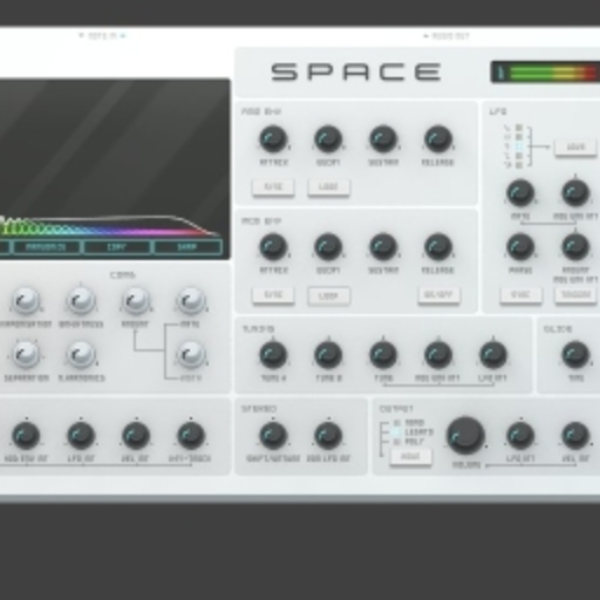This screenshot has height=600, width=600.
Task: Click the white N.HARMONICS knob
Action: tap(81, 355)
